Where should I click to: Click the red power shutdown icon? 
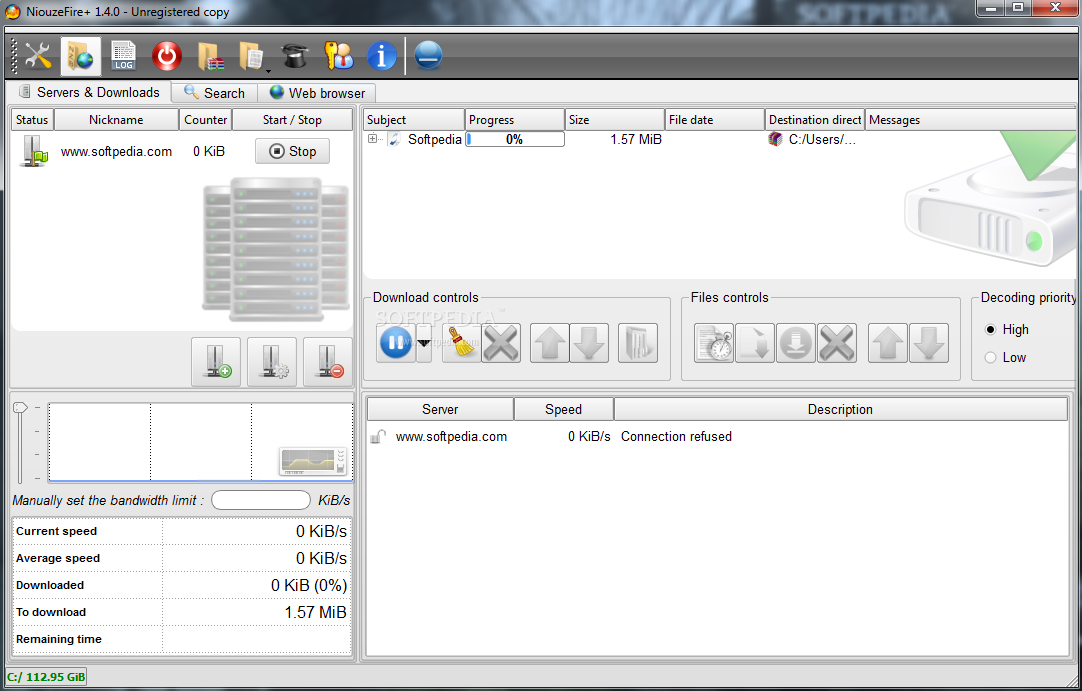166,56
